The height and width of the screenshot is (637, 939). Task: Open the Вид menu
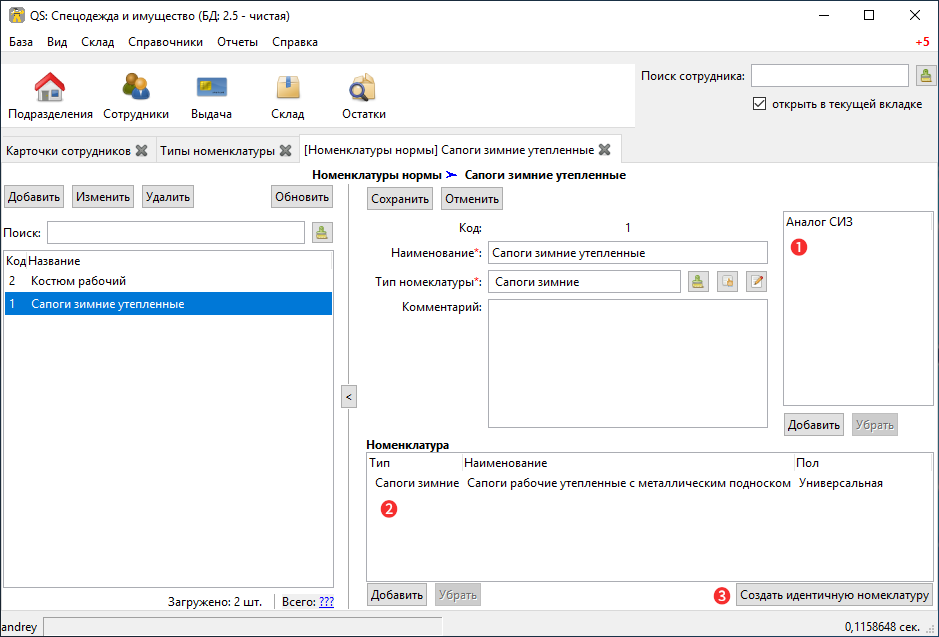click(57, 42)
